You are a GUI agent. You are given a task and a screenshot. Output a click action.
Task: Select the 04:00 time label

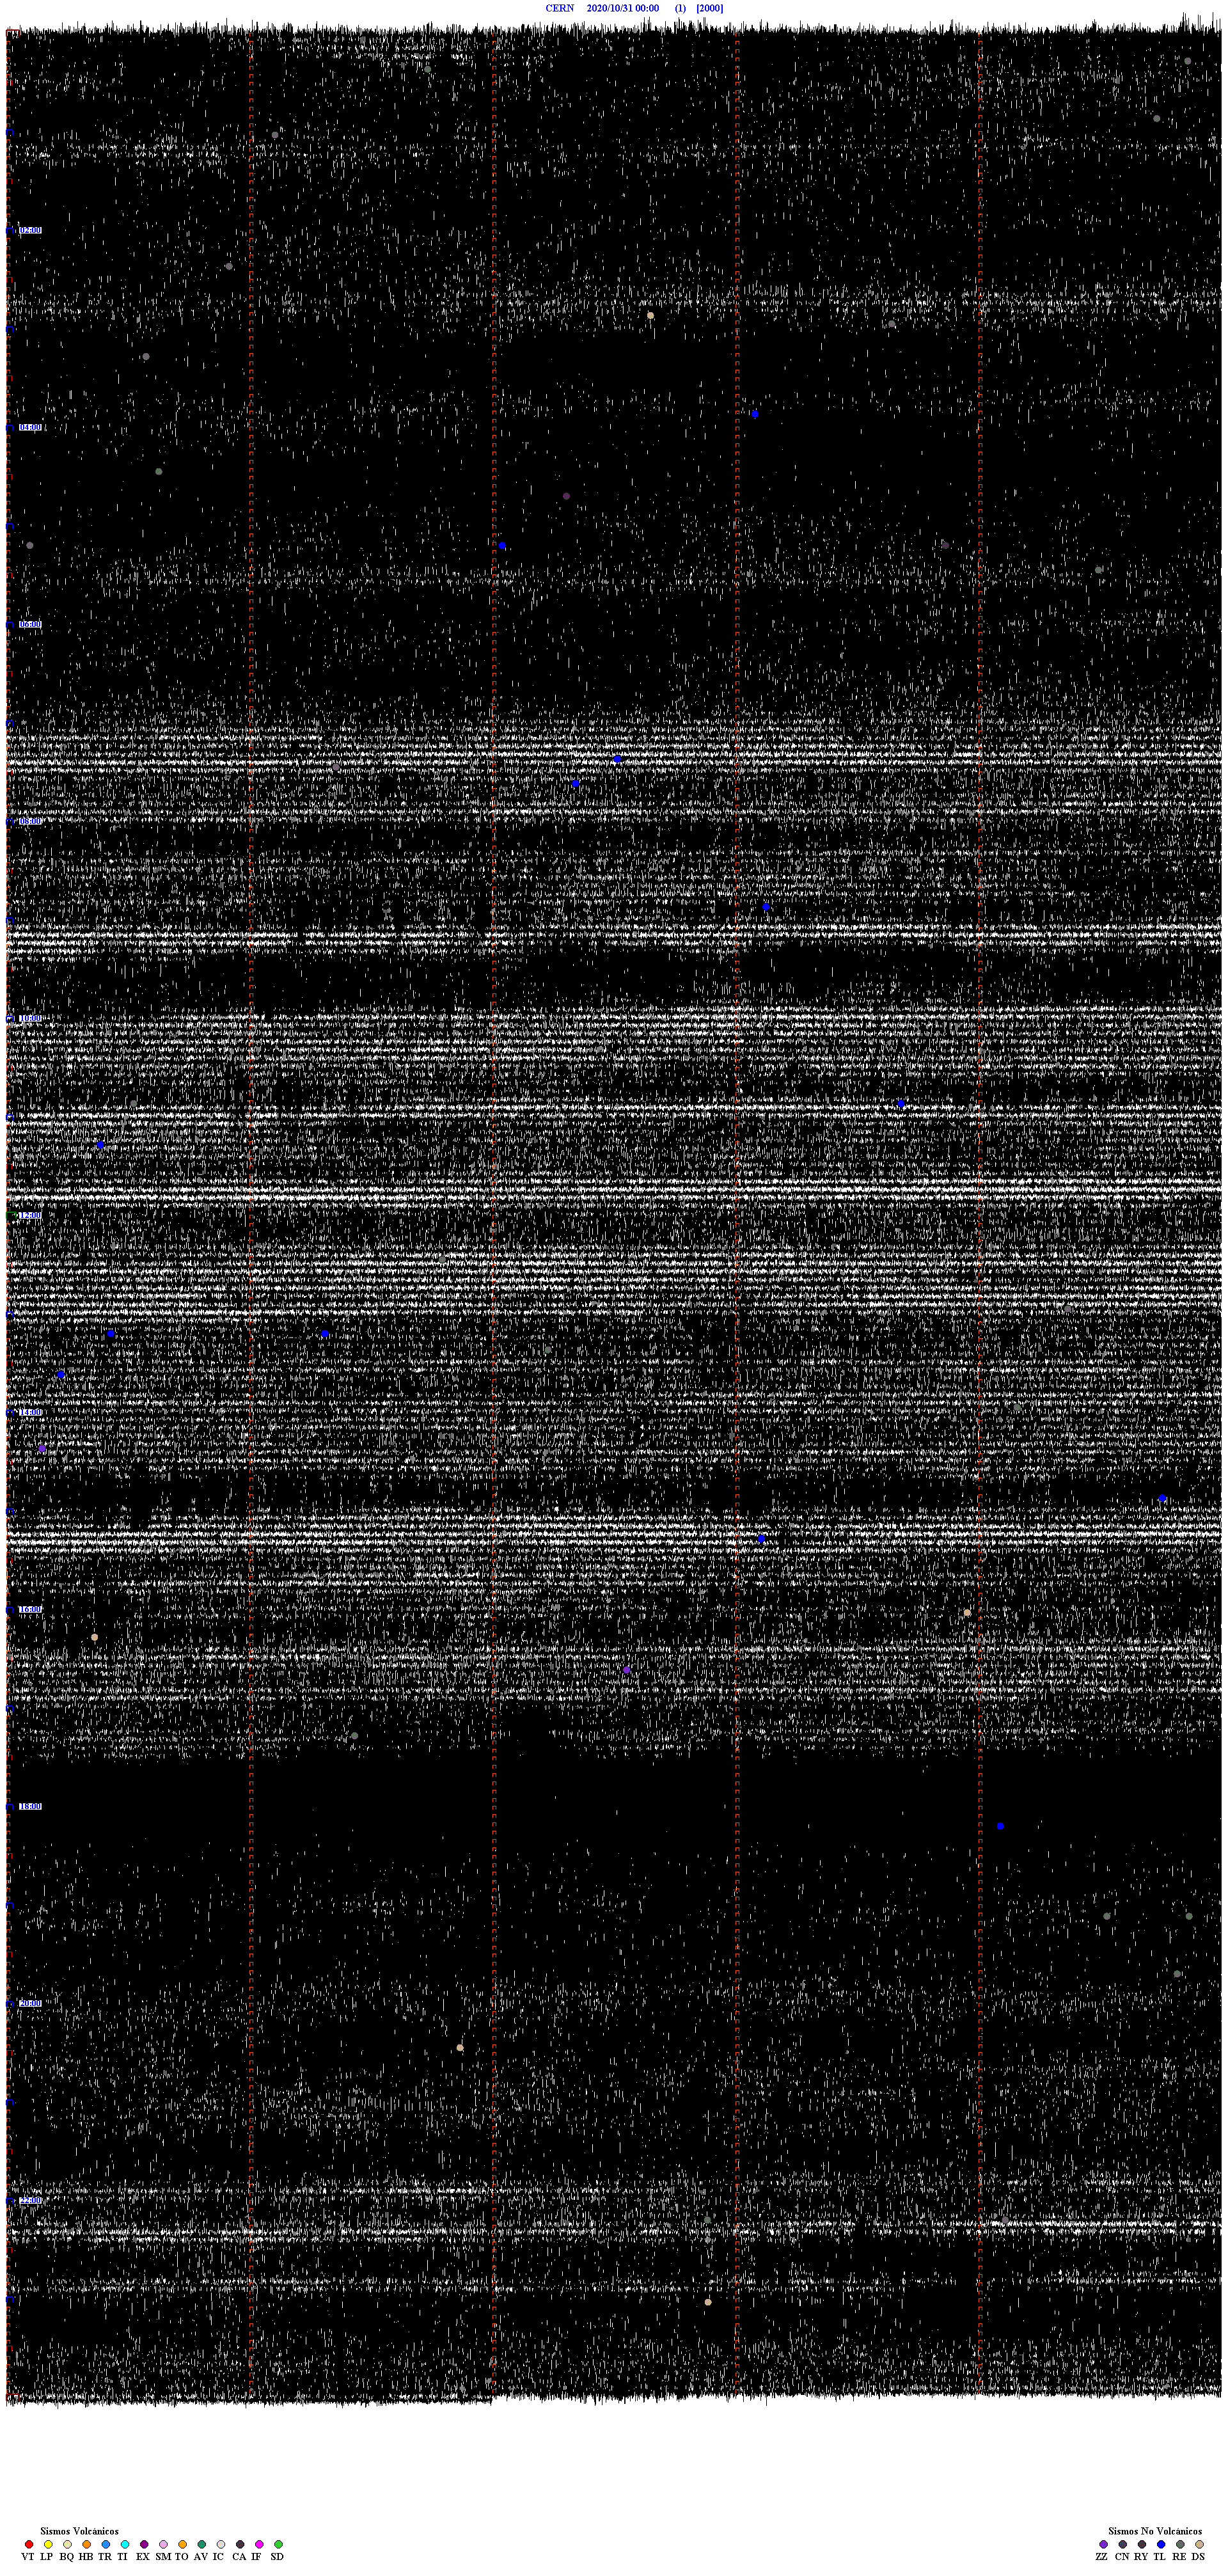[x=30, y=427]
